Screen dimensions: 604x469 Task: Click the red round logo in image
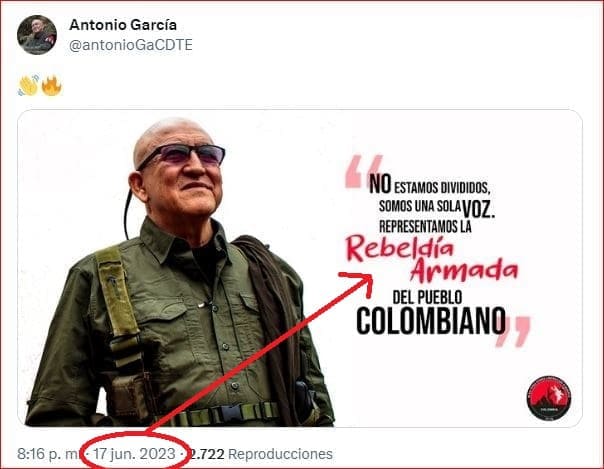[549, 399]
